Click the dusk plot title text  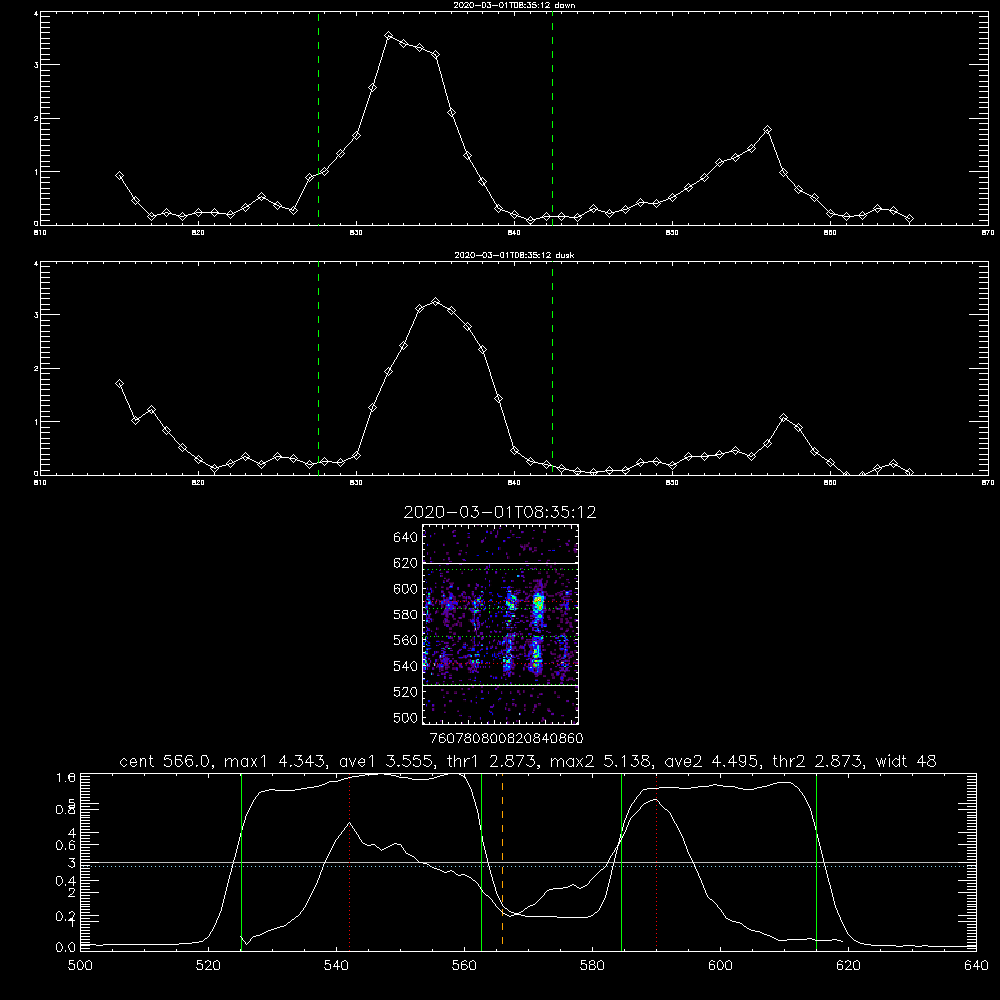coord(514,255)
